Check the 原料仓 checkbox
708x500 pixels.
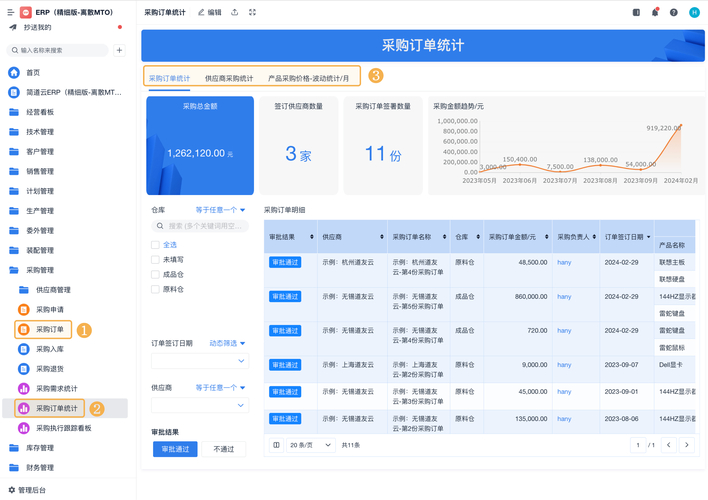155,289
